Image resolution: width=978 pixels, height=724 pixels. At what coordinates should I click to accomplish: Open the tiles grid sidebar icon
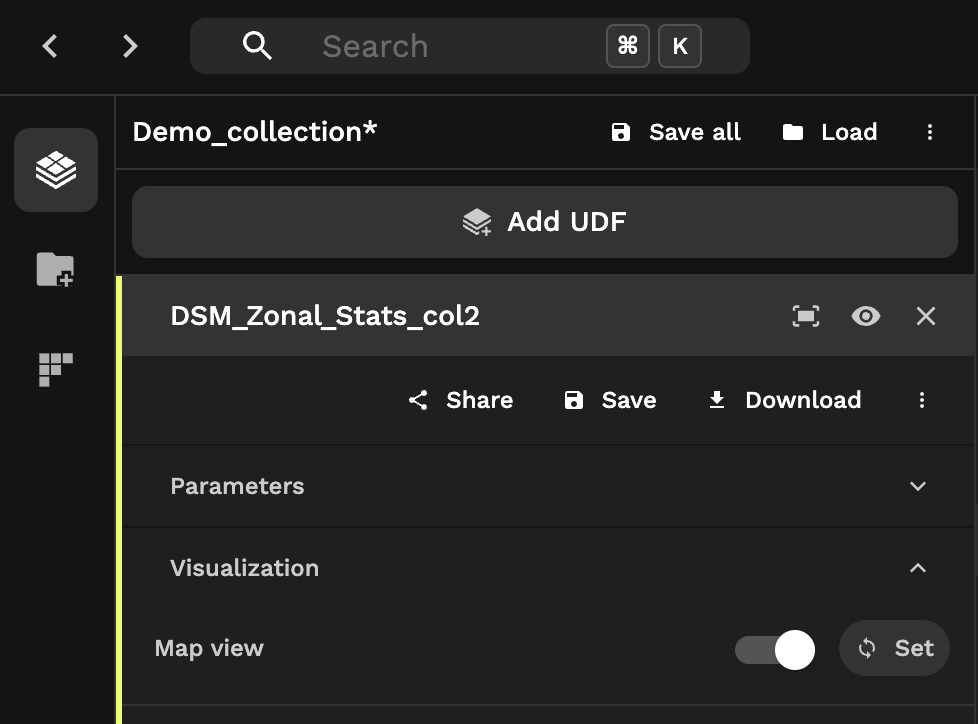56,370
